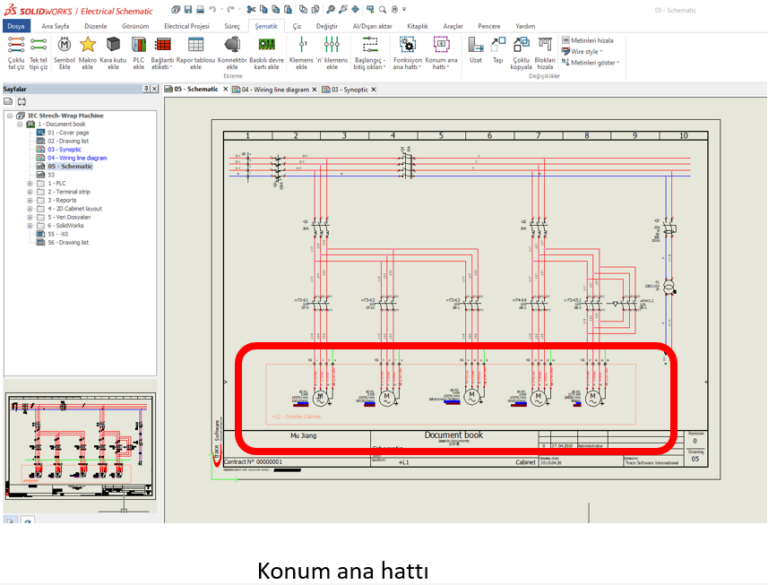Select the Taşı move tool
The height and width of the screenshot is (585, 768).
[497, 48]
